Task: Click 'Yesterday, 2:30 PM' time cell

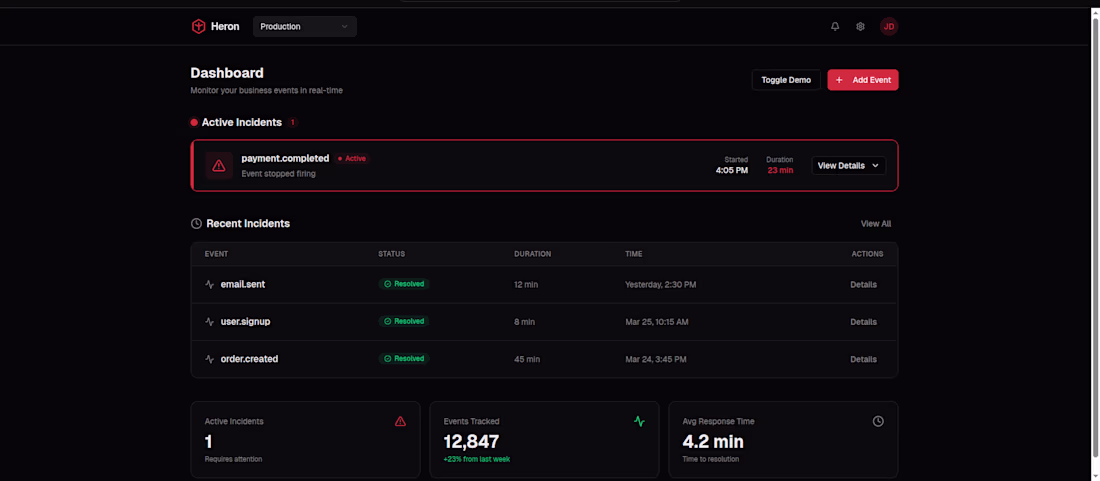Action: [x=661, y=285]
